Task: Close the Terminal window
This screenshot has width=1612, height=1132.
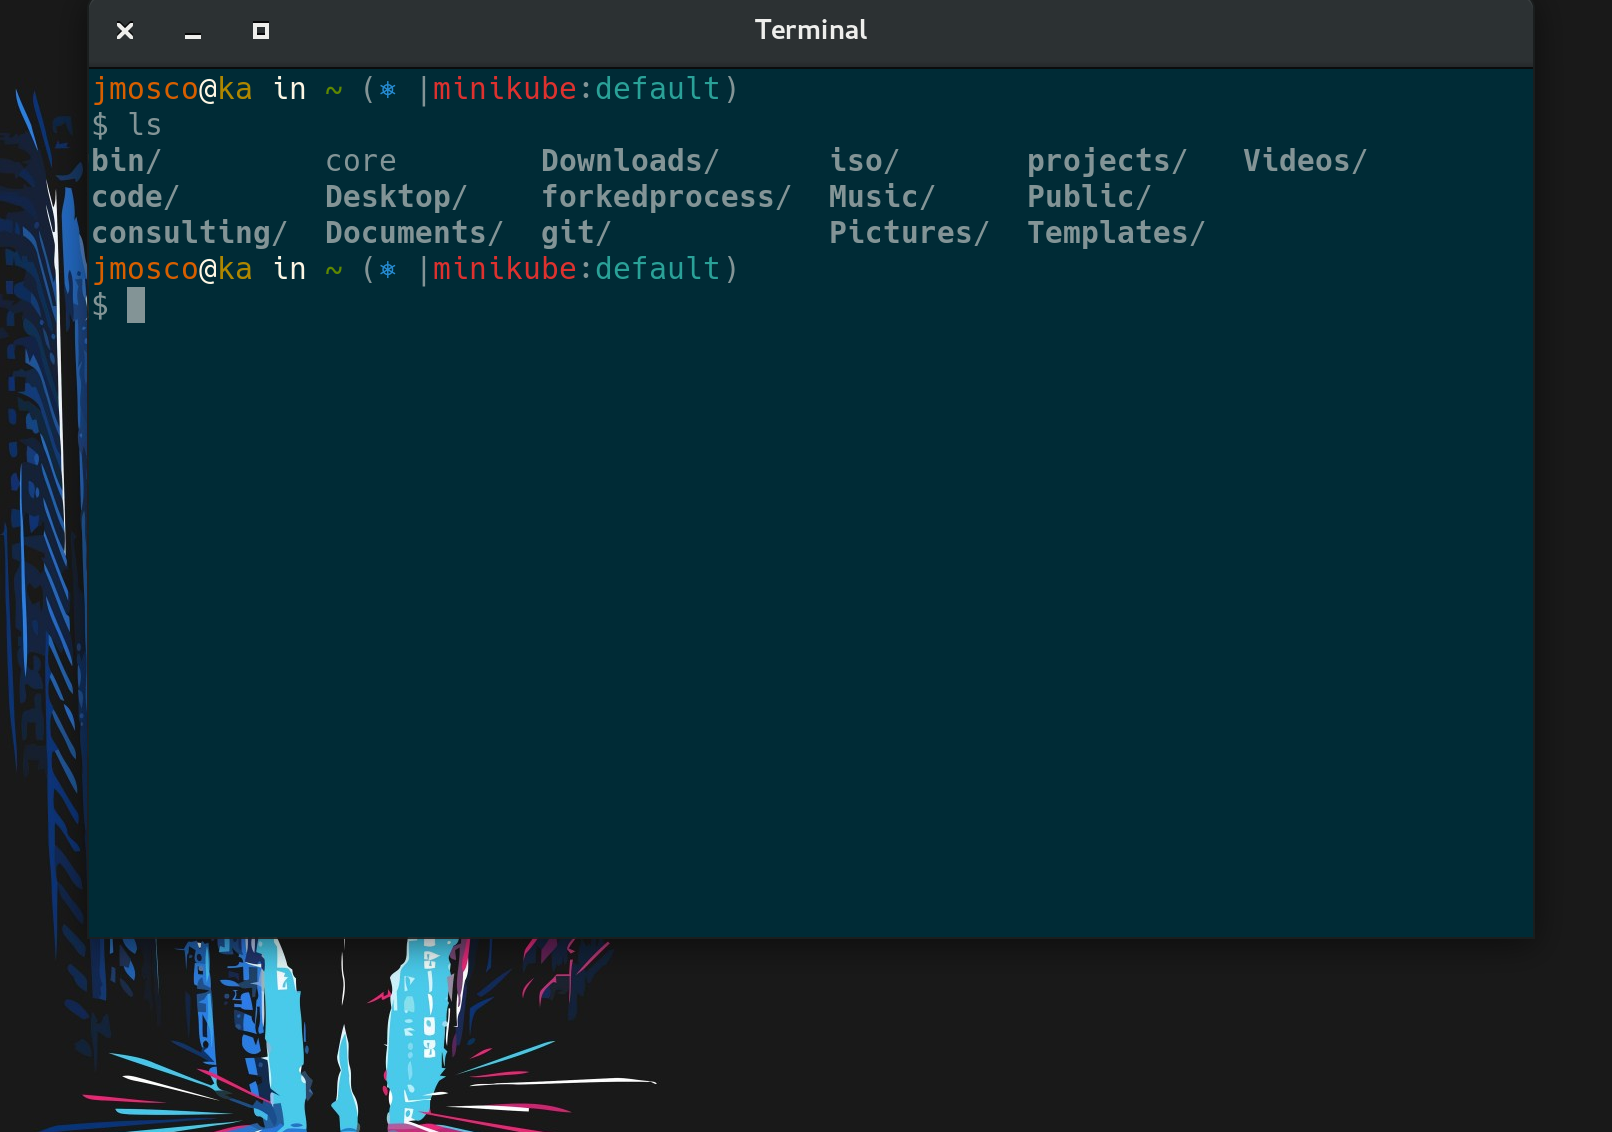Action: [125, 31]
